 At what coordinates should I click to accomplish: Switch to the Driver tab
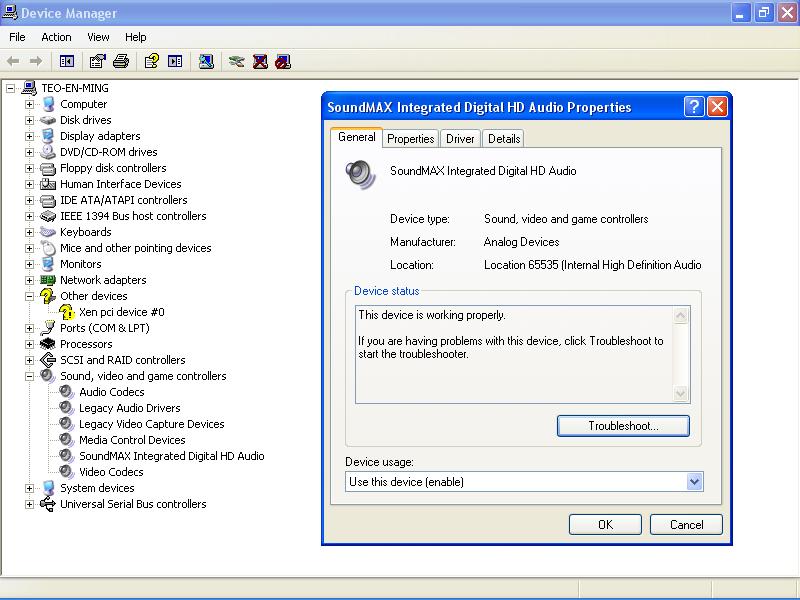460,139
